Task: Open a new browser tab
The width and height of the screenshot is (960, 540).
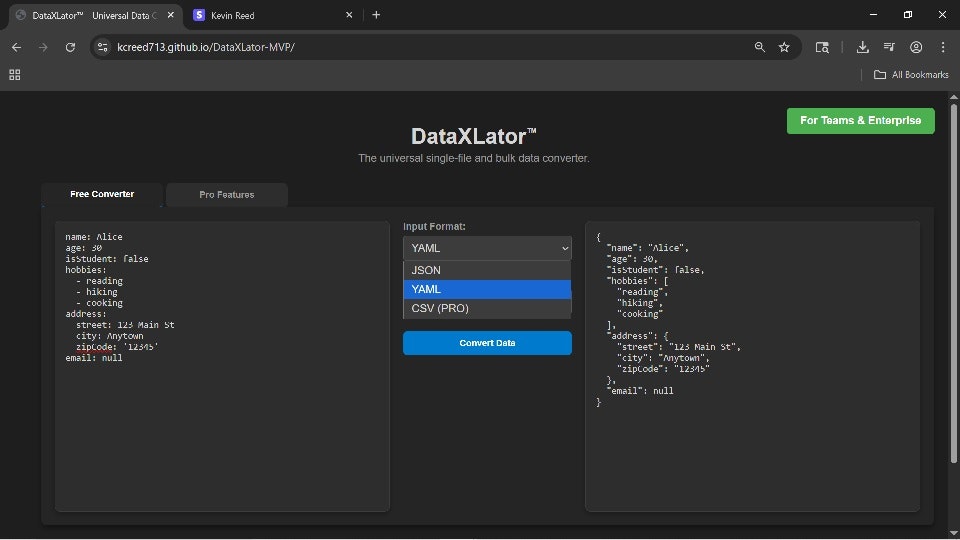Action: 376,15
